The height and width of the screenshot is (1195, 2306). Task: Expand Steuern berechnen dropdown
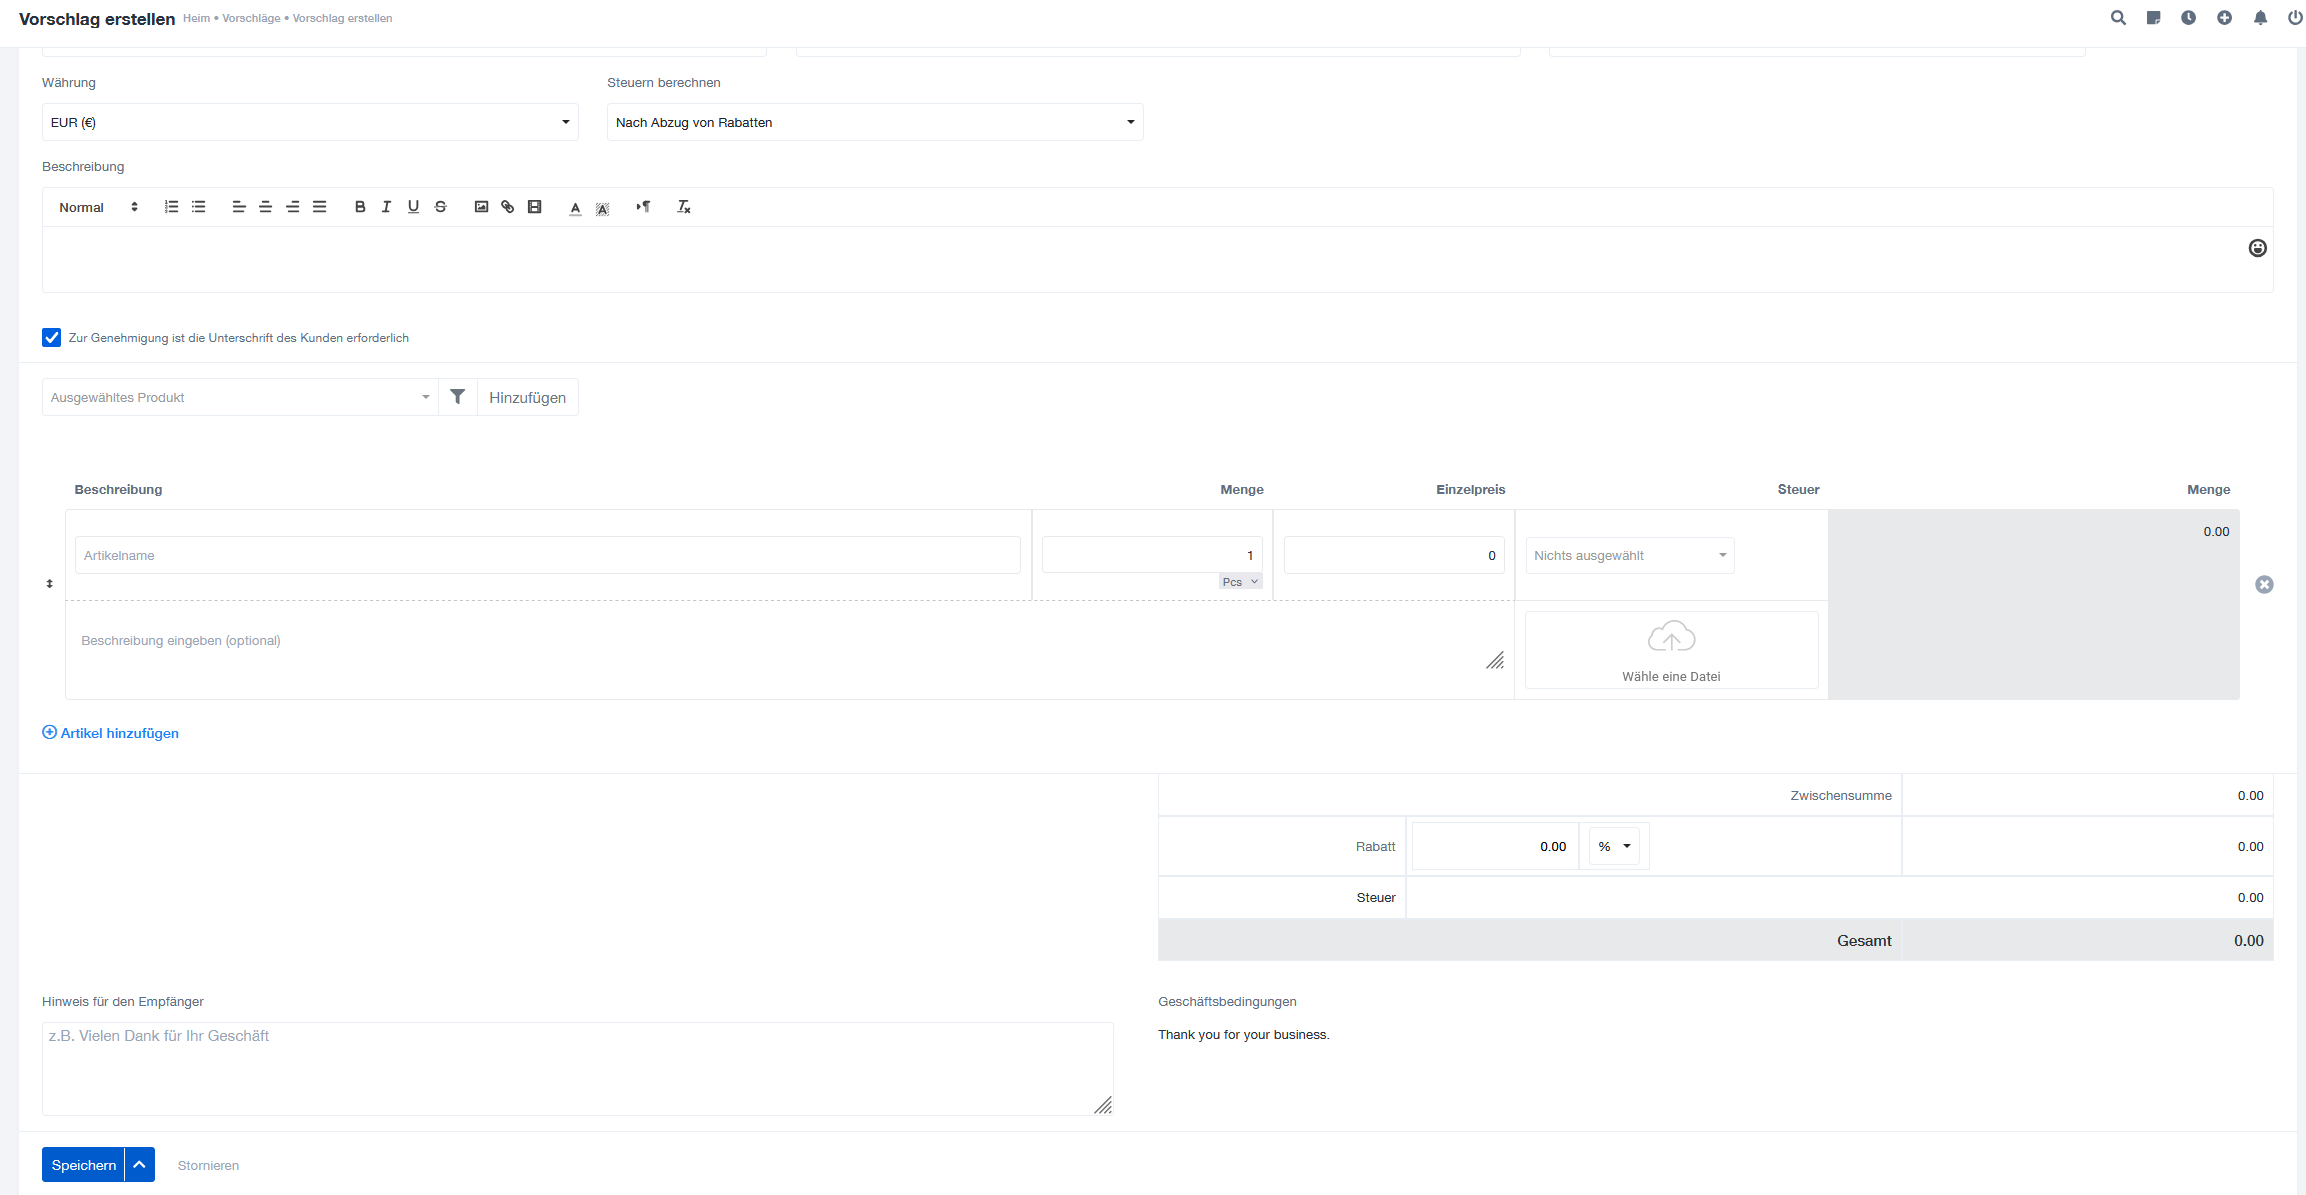pos(874,122)
